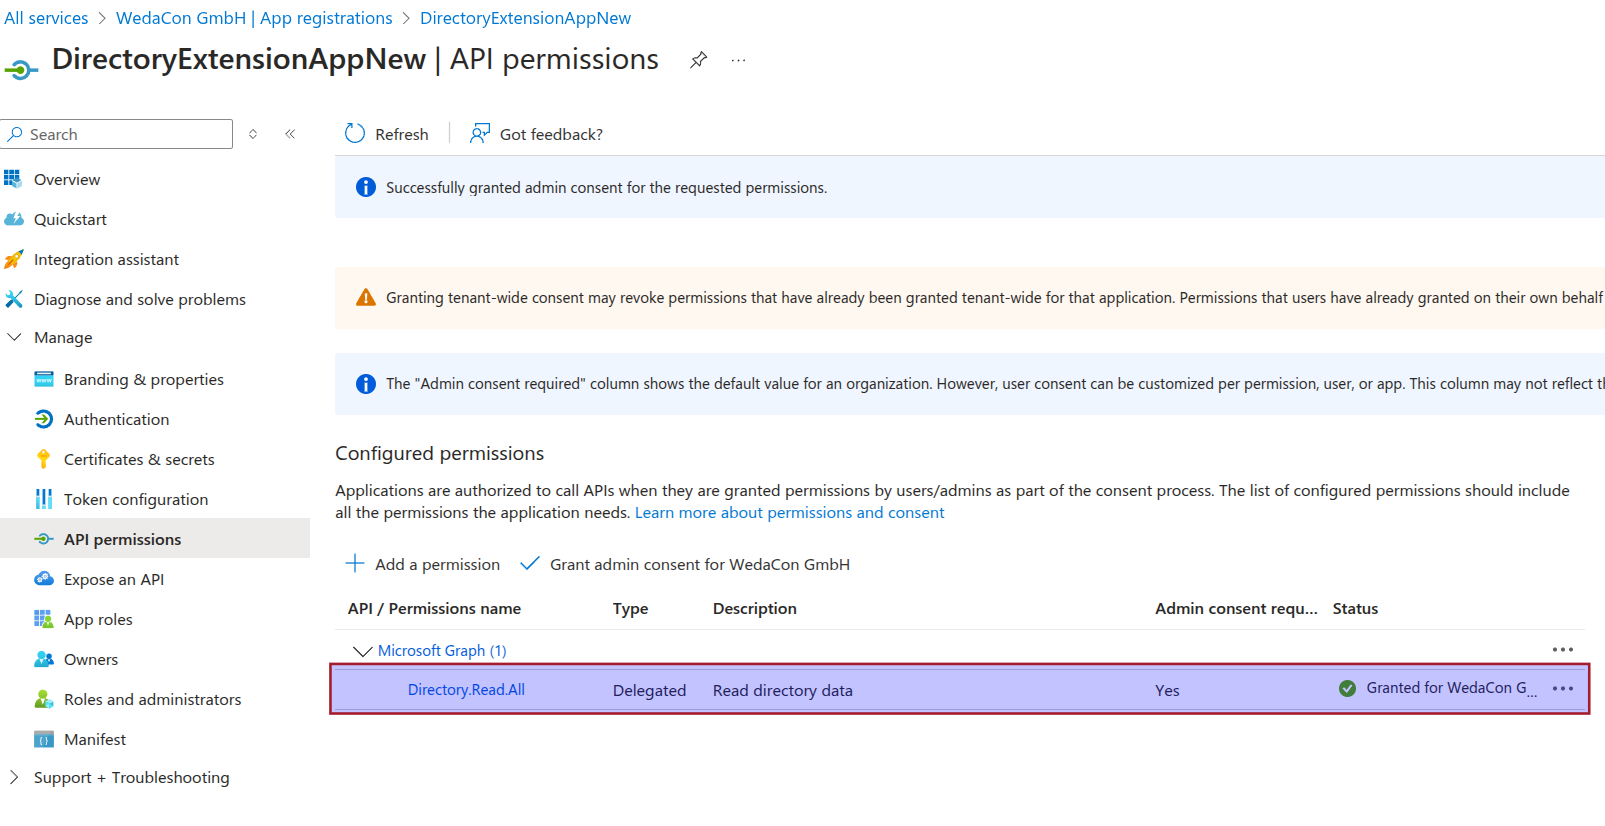
Task: Collapse the Manage section
Action: pos(14,337)
